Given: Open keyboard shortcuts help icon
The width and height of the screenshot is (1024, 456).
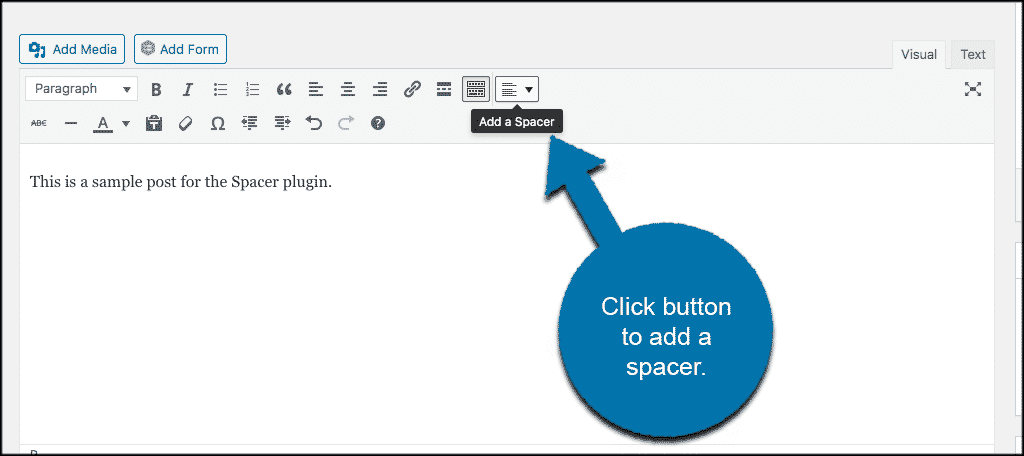Looking at the screenshot, I should pos(378,123).
